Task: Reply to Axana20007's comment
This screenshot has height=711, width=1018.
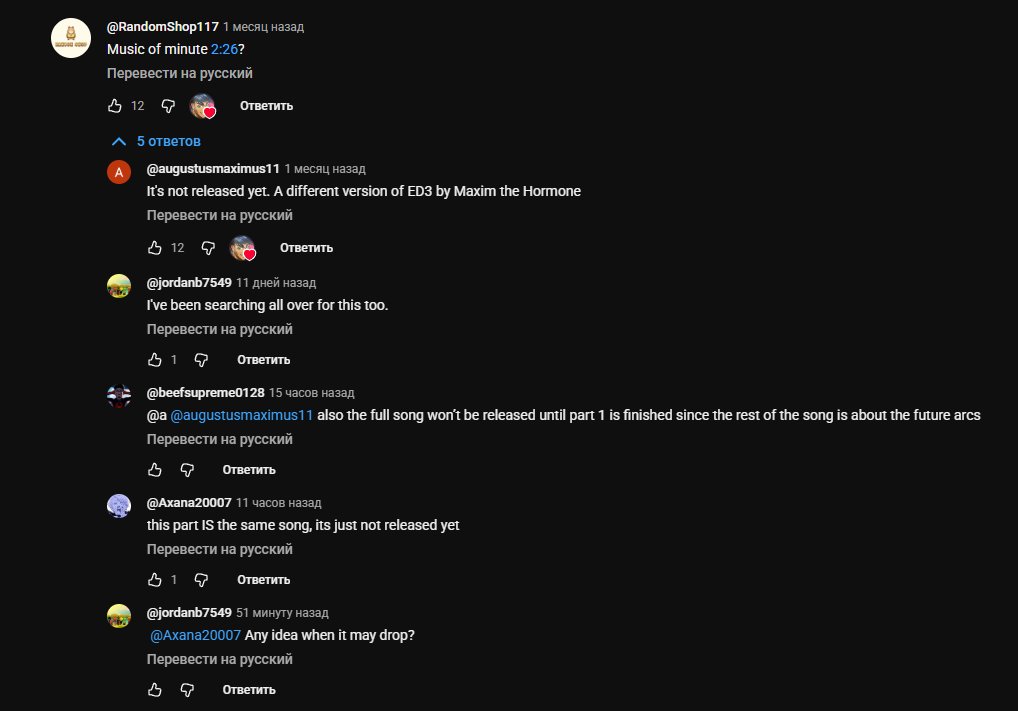Action: [263, 580]
